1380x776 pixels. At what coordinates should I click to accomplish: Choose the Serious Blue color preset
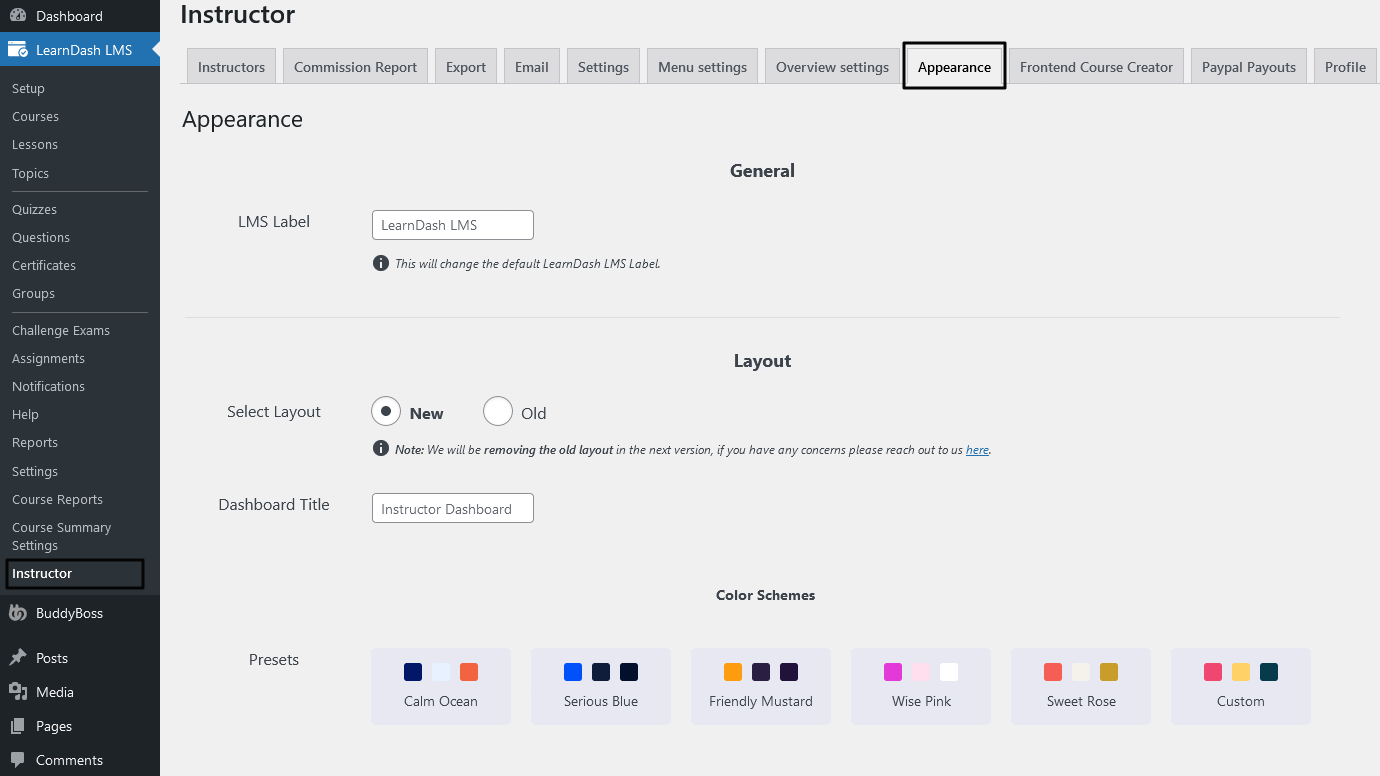pyautogui.click(x=601, y=686)
